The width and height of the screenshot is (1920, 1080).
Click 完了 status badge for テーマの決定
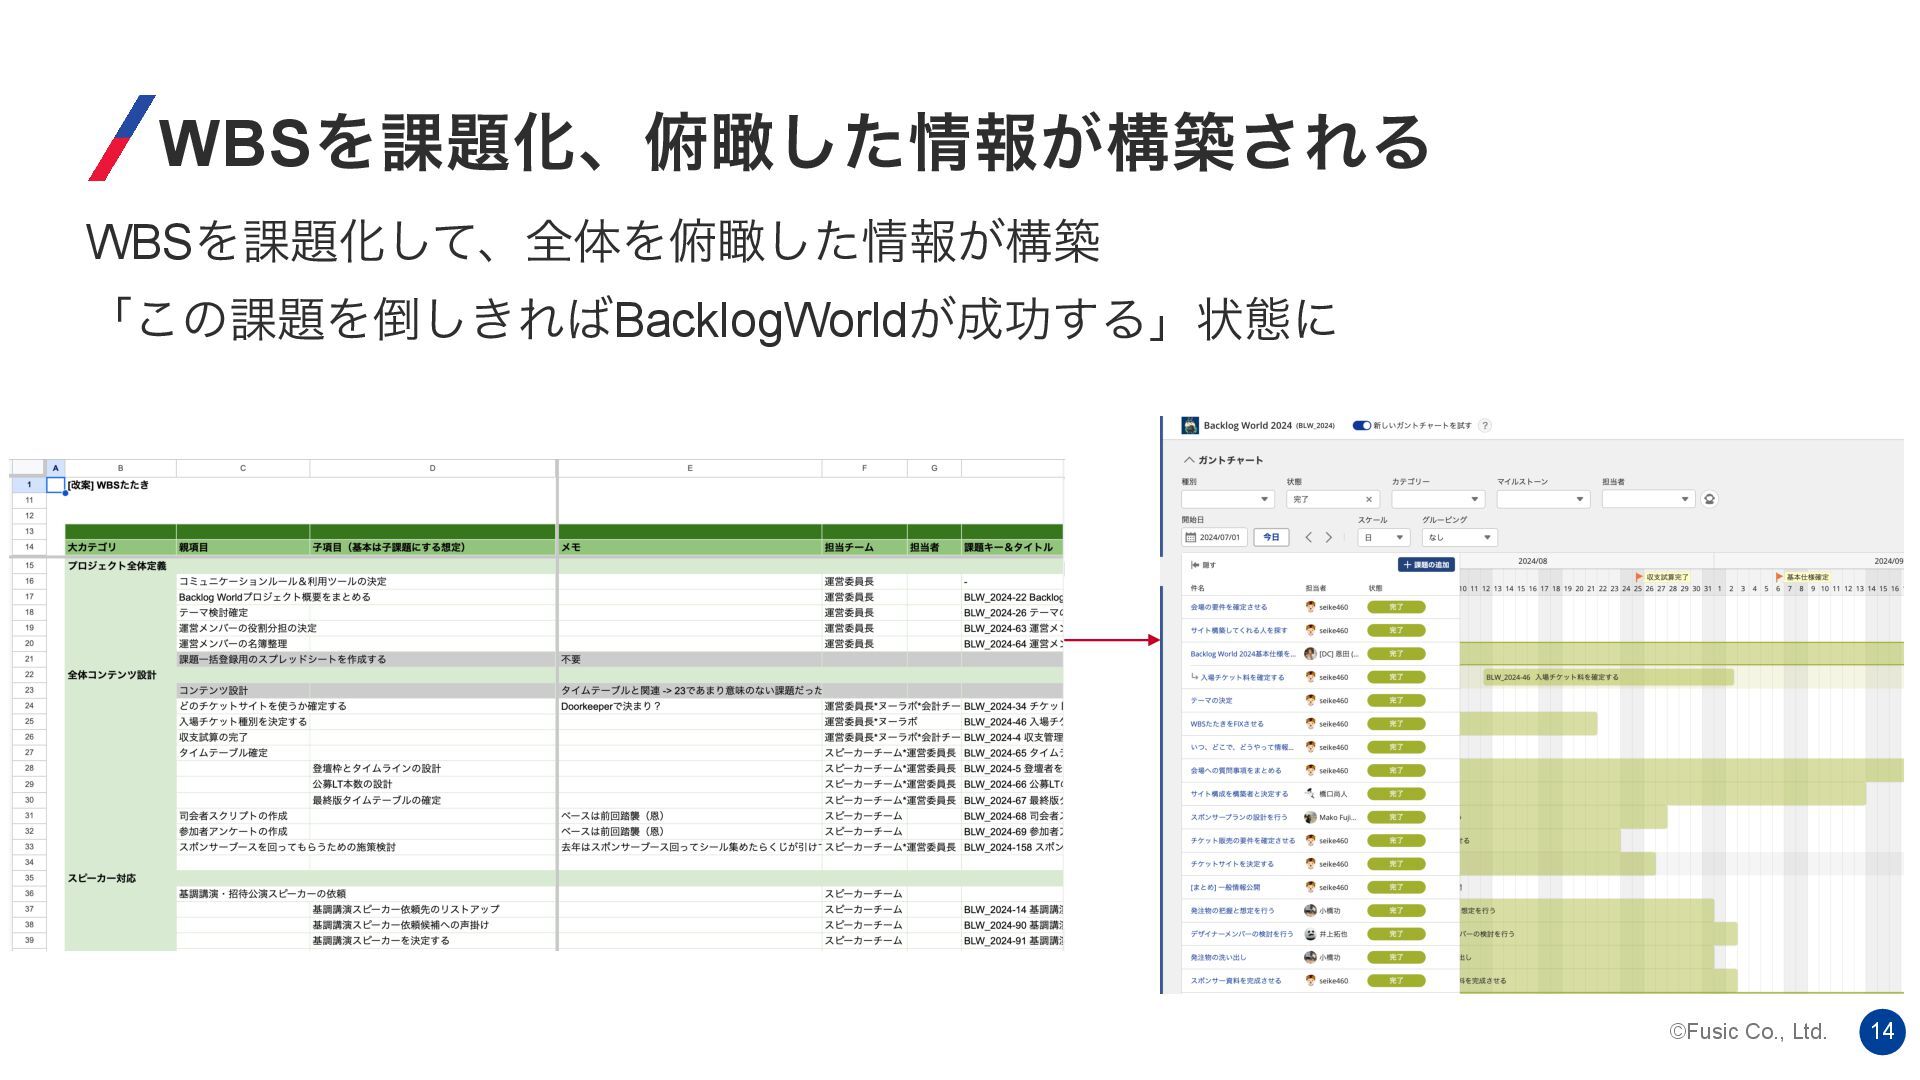[x=1396, y=700]
